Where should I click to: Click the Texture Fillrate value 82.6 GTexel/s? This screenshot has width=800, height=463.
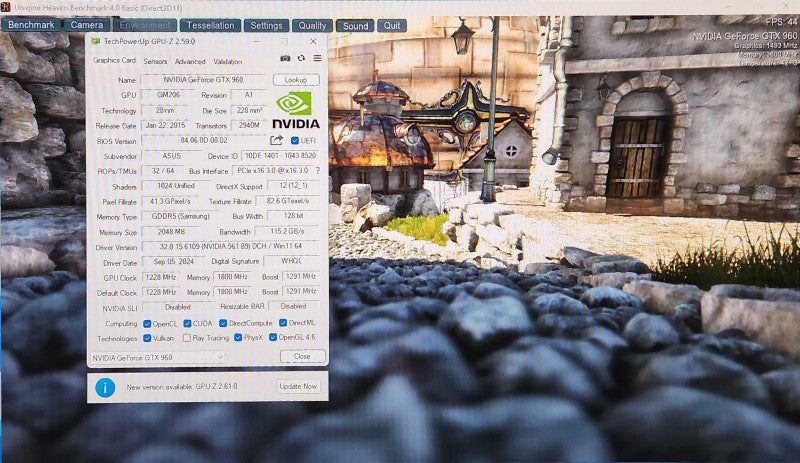(x=287, y=201)
